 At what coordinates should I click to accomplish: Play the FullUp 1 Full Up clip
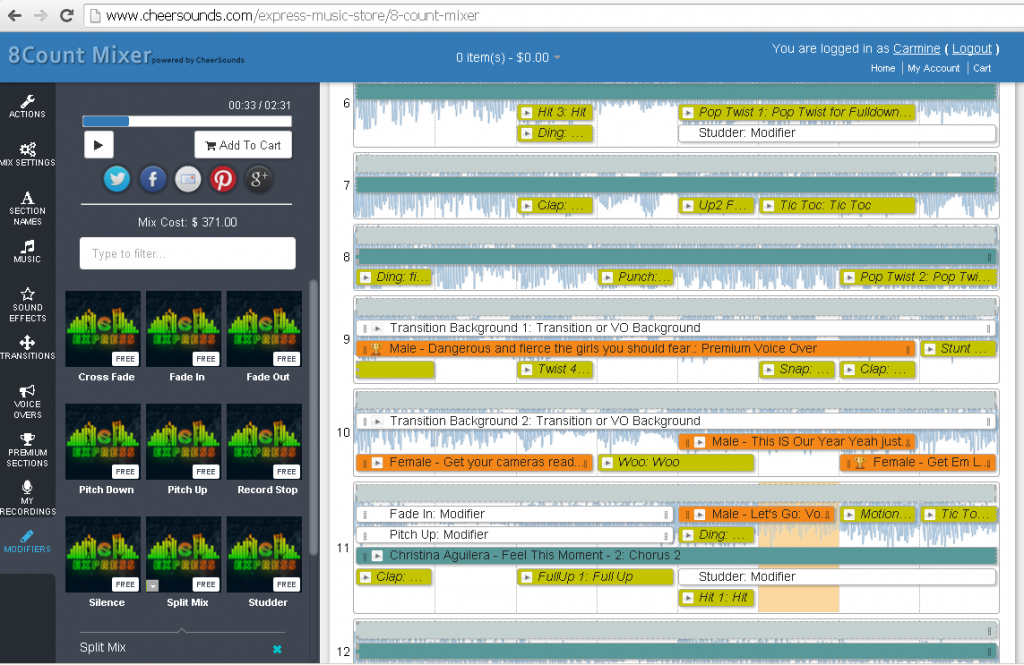coord(526,577)
